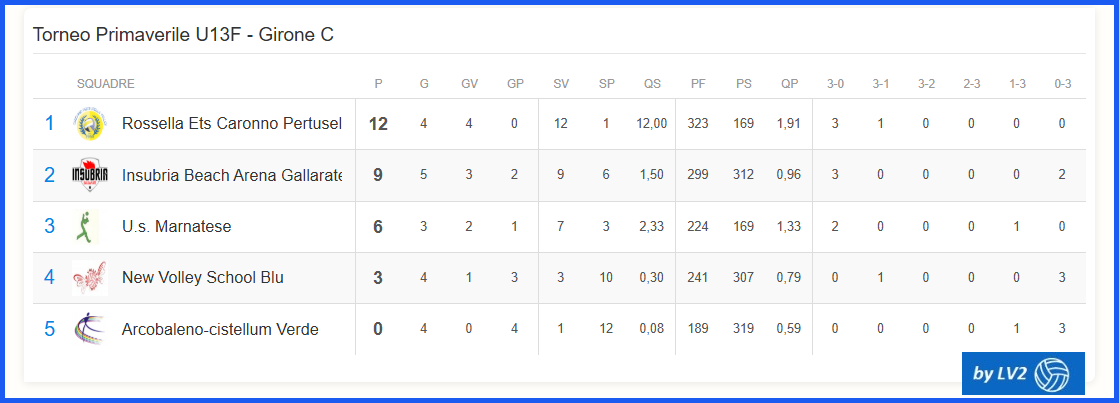Click the PF column header
This screenshot has width=1119, height=403.
pyautogui.click(x=698, y=84)
